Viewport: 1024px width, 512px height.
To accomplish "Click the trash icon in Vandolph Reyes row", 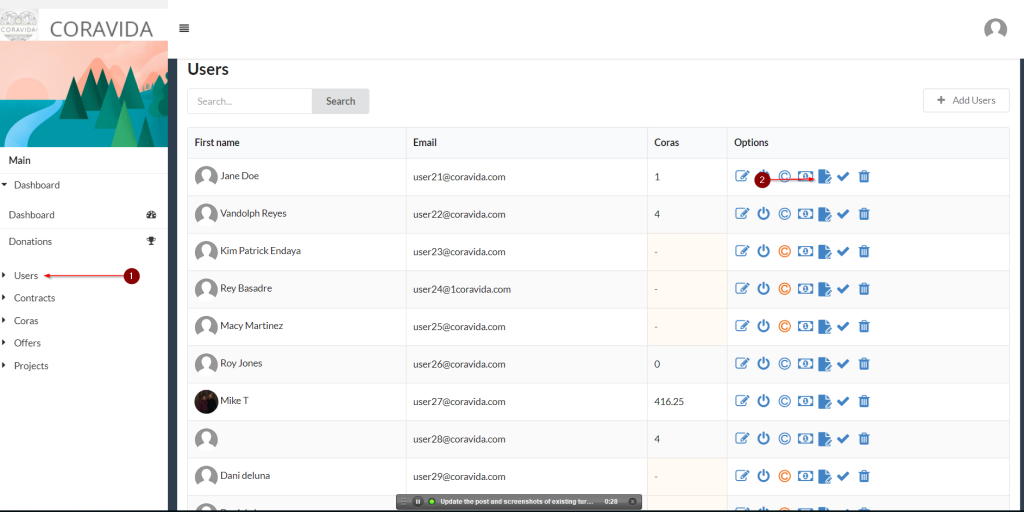I will coord(864,214).
